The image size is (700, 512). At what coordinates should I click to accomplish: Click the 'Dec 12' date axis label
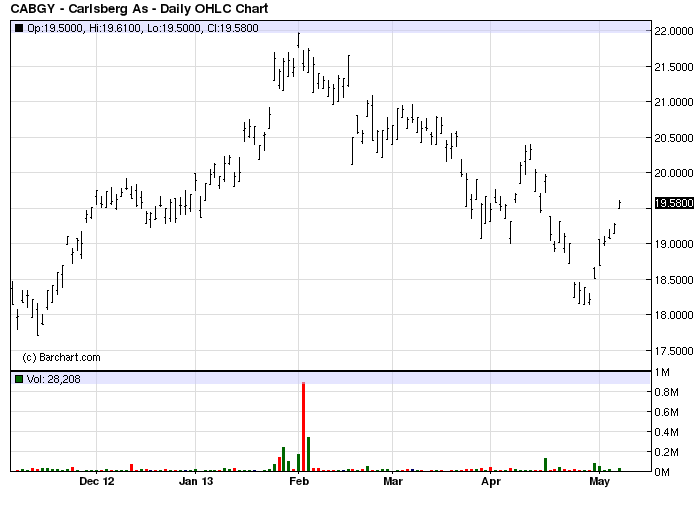click(x=96, y=481)
